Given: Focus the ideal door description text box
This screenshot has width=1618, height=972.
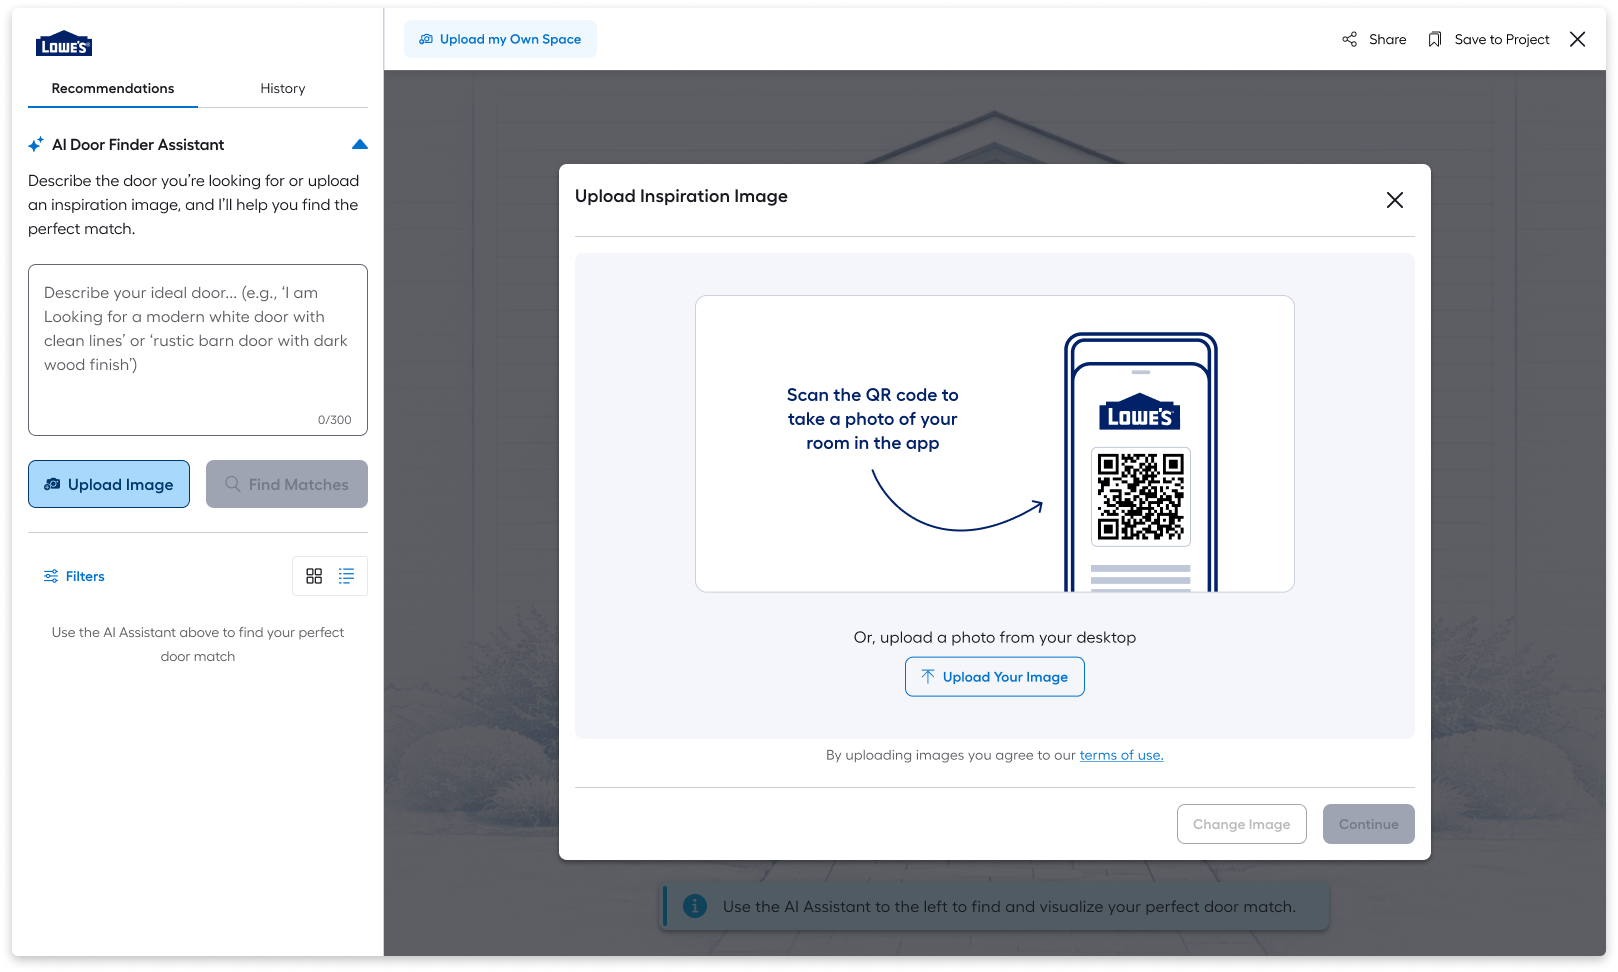Looking at the screenshot, I should [x=198, y=350].
